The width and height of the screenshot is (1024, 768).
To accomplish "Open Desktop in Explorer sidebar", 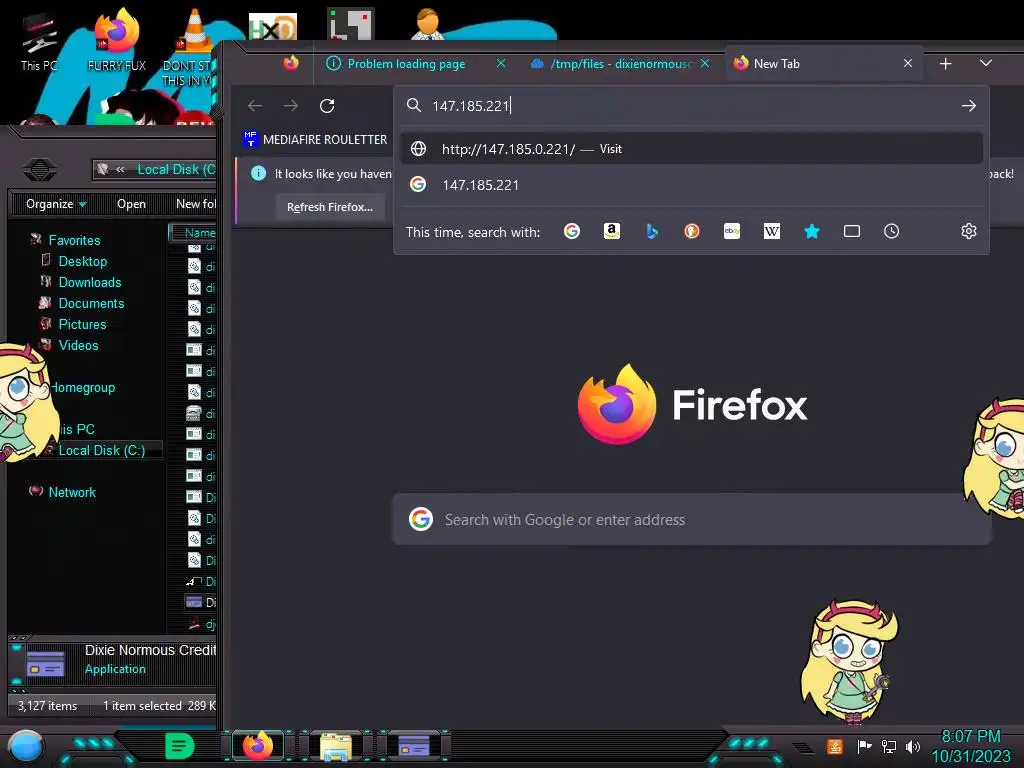I will 82,261.
